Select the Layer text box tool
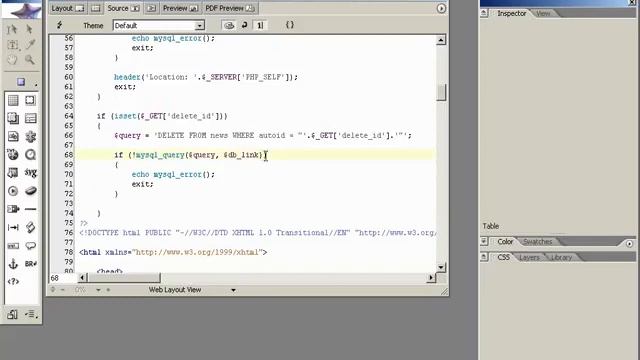The image size is (640, 360). tap(13, 44)
